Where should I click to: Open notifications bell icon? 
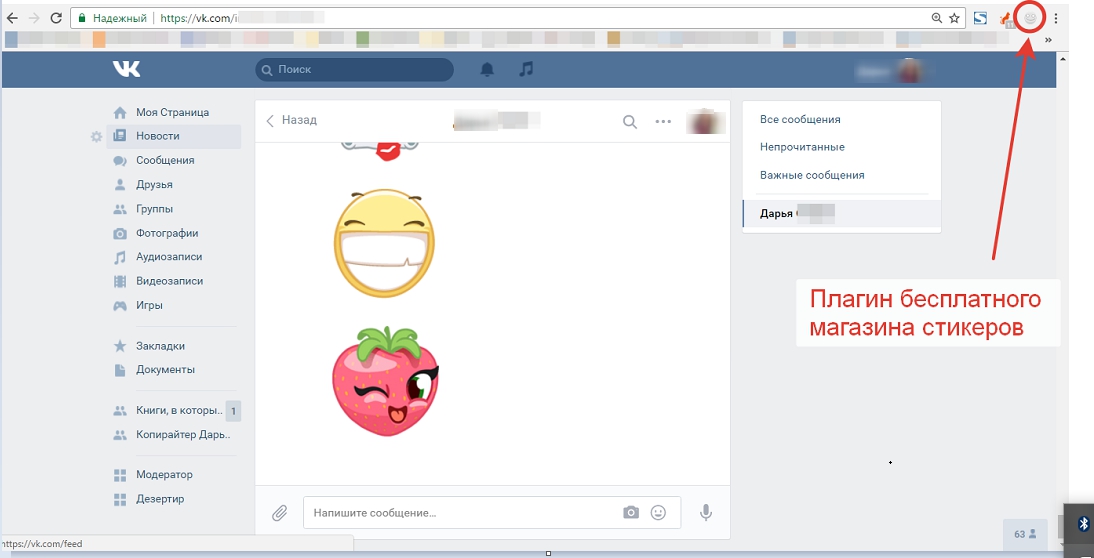pos(488,69)
